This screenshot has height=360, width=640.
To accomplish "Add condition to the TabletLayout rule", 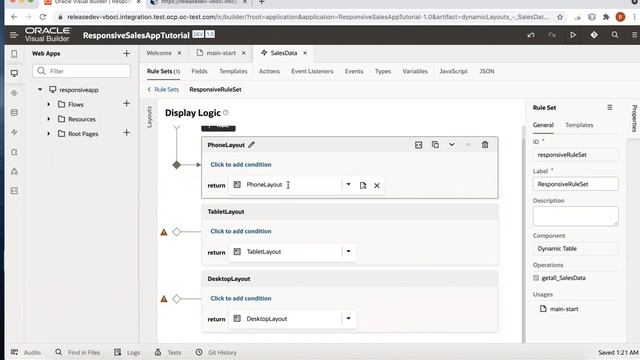I will (x=241, y=231).
